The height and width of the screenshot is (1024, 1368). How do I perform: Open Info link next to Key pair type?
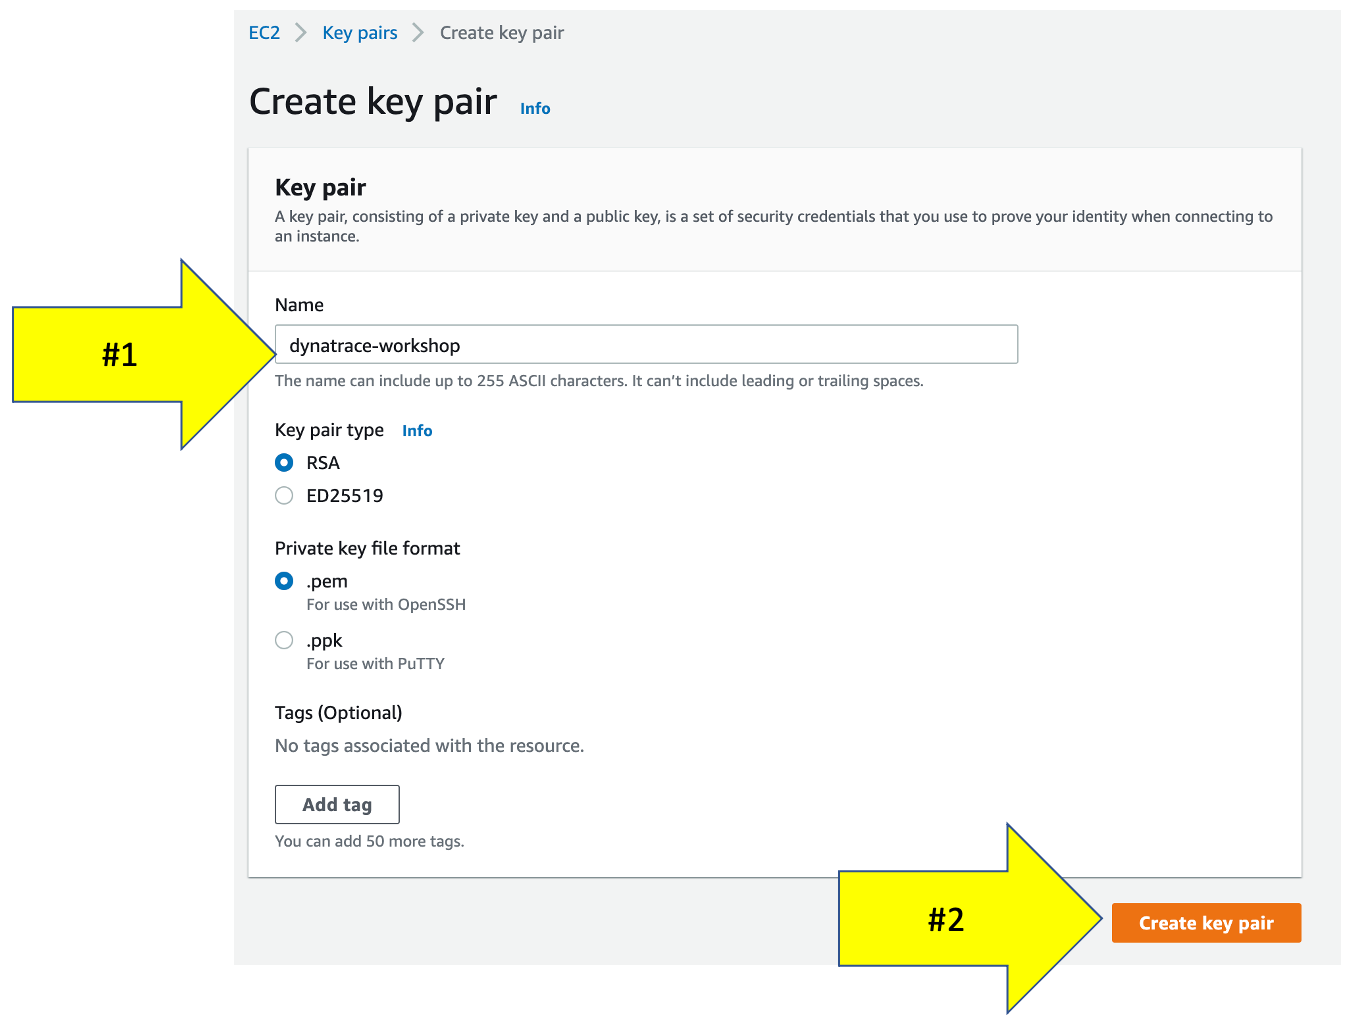pos(417,431)
